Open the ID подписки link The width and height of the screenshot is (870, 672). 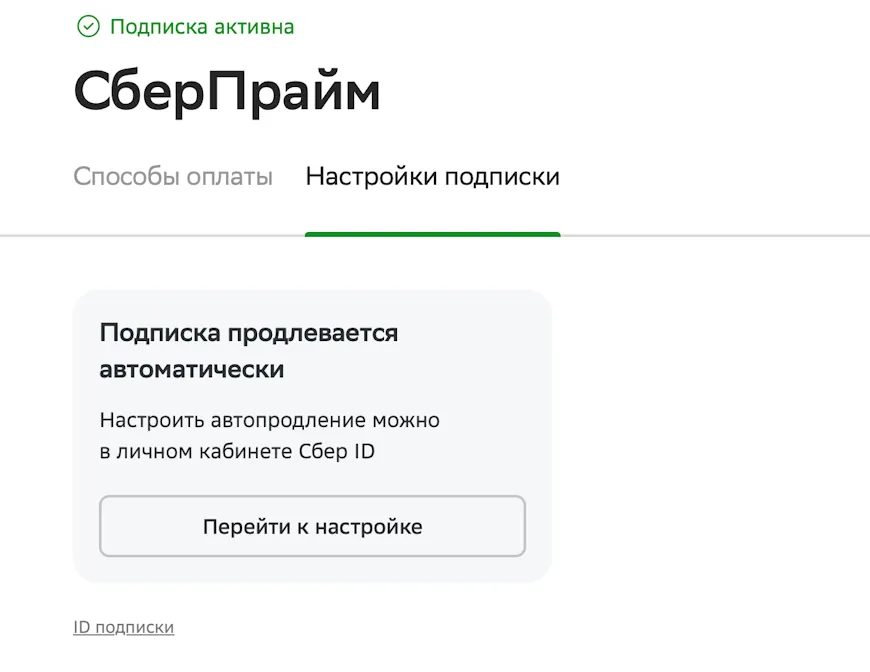click(123, 627)
